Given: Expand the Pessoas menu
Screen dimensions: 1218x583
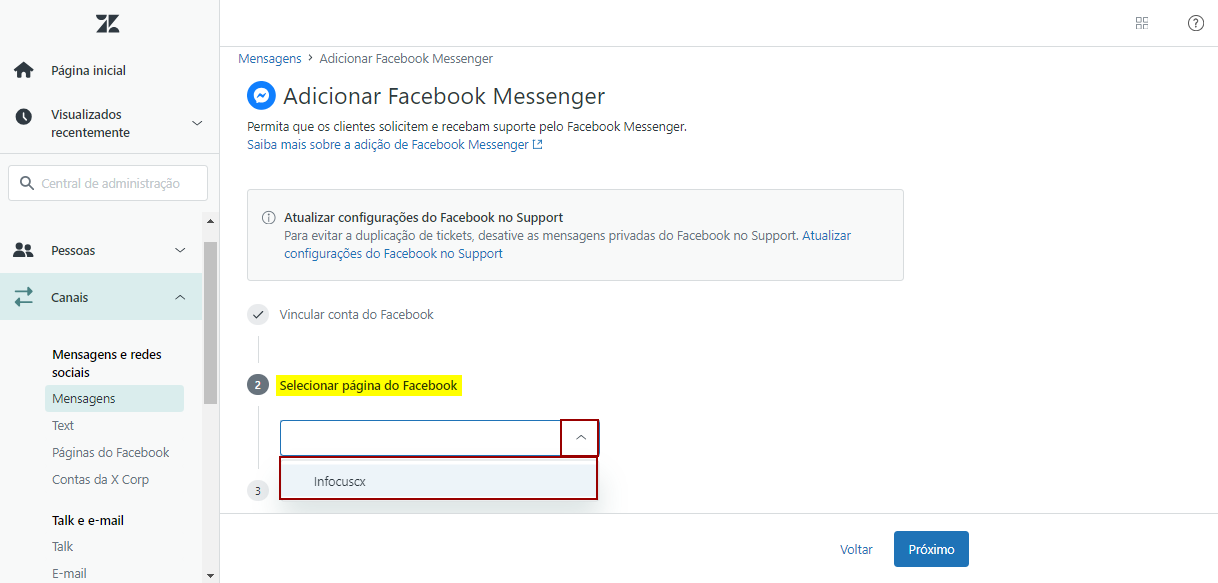Looking at the screenshot, I should point(180,250).
